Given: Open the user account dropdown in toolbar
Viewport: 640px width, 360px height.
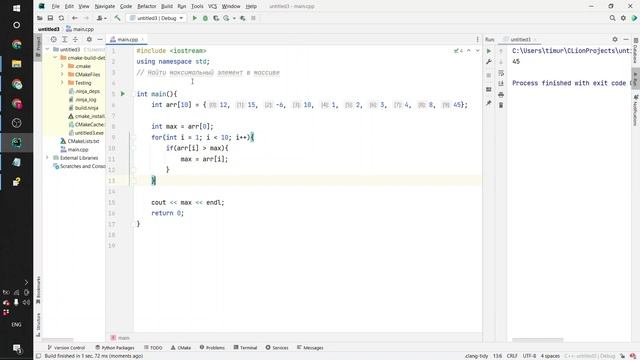Looking at the screenshot, I should click(102, 18).
